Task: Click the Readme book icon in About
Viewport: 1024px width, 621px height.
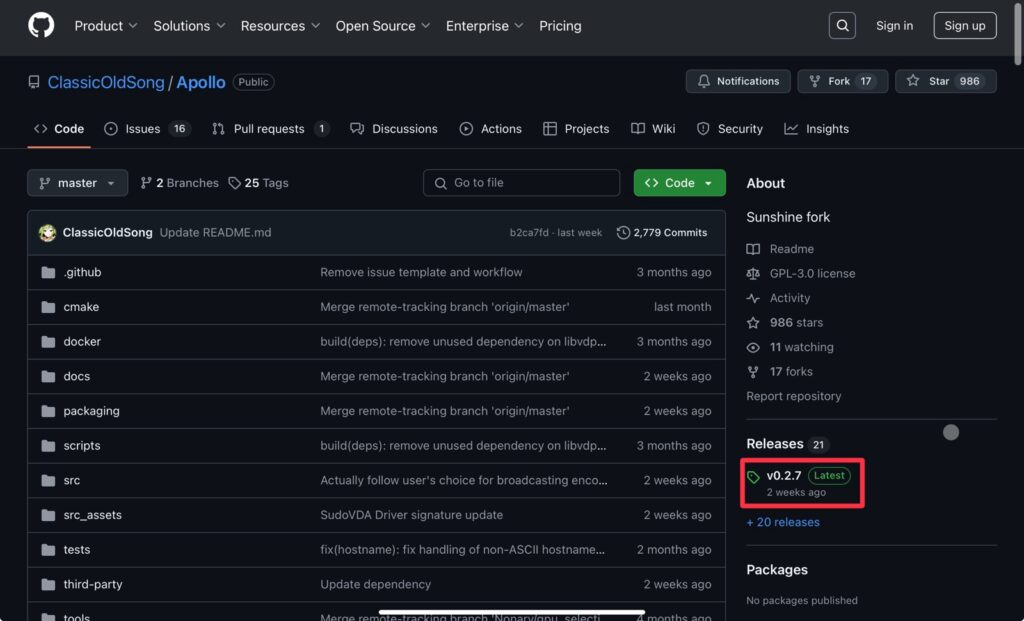Action: click(753, 249)
